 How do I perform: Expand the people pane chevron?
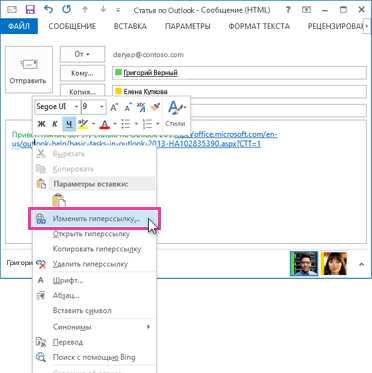(x=361, y=264)
